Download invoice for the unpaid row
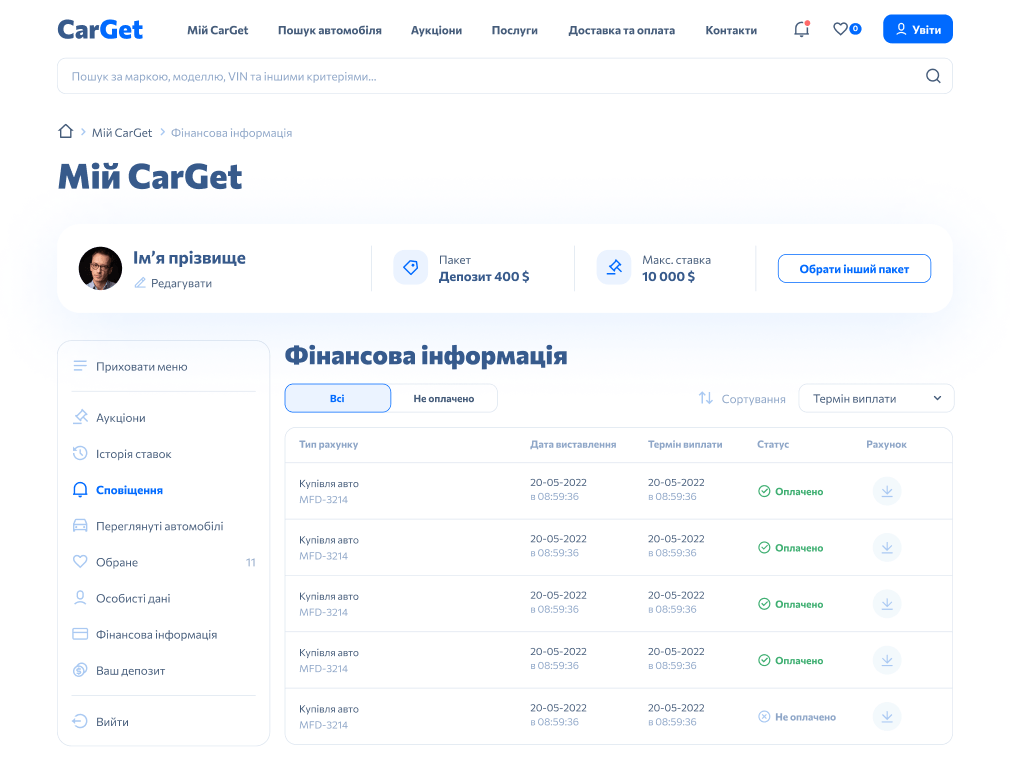This screenshot has width=1010, height=764. [887, 716]
